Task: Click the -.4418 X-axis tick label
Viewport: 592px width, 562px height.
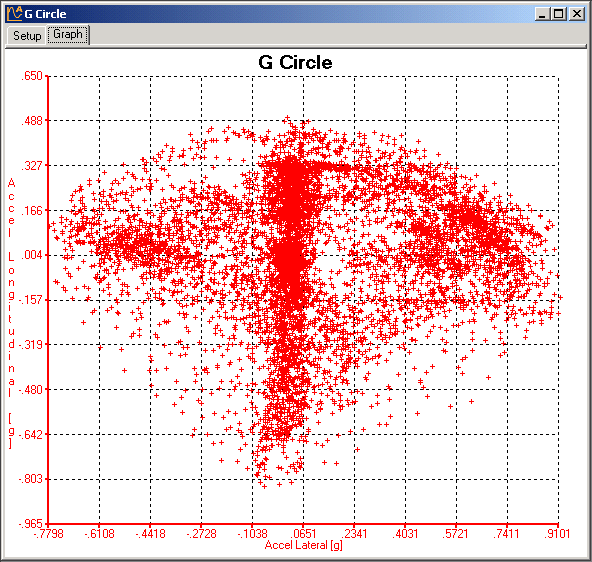Action: click(151, 534)
